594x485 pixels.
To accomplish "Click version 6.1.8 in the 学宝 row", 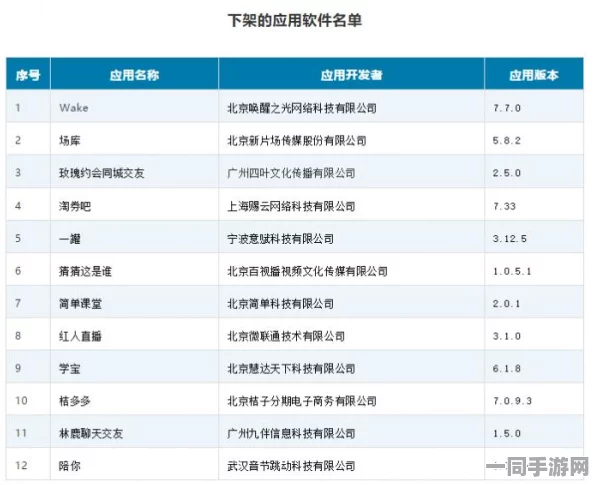I will tap(507, 368).
